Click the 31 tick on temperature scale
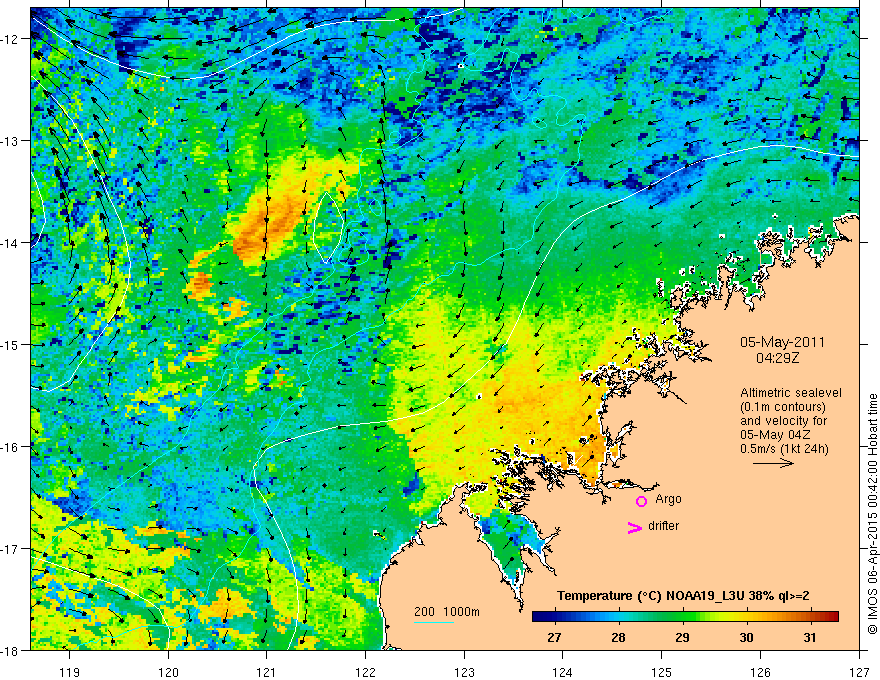 click(x=810, y=637)
